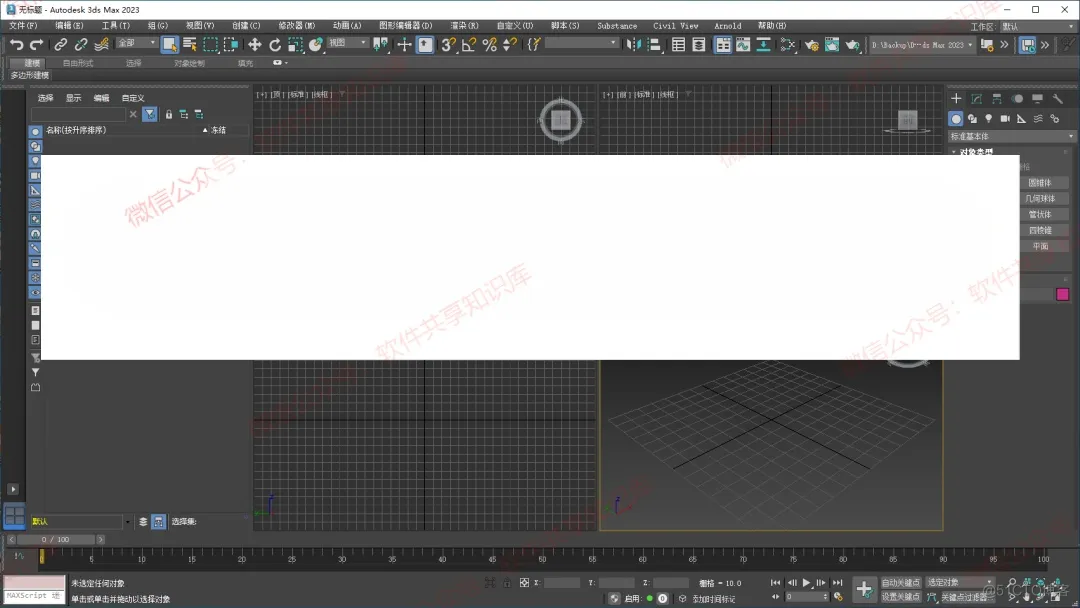Toggle the selection lock icon

coord(507,583)
